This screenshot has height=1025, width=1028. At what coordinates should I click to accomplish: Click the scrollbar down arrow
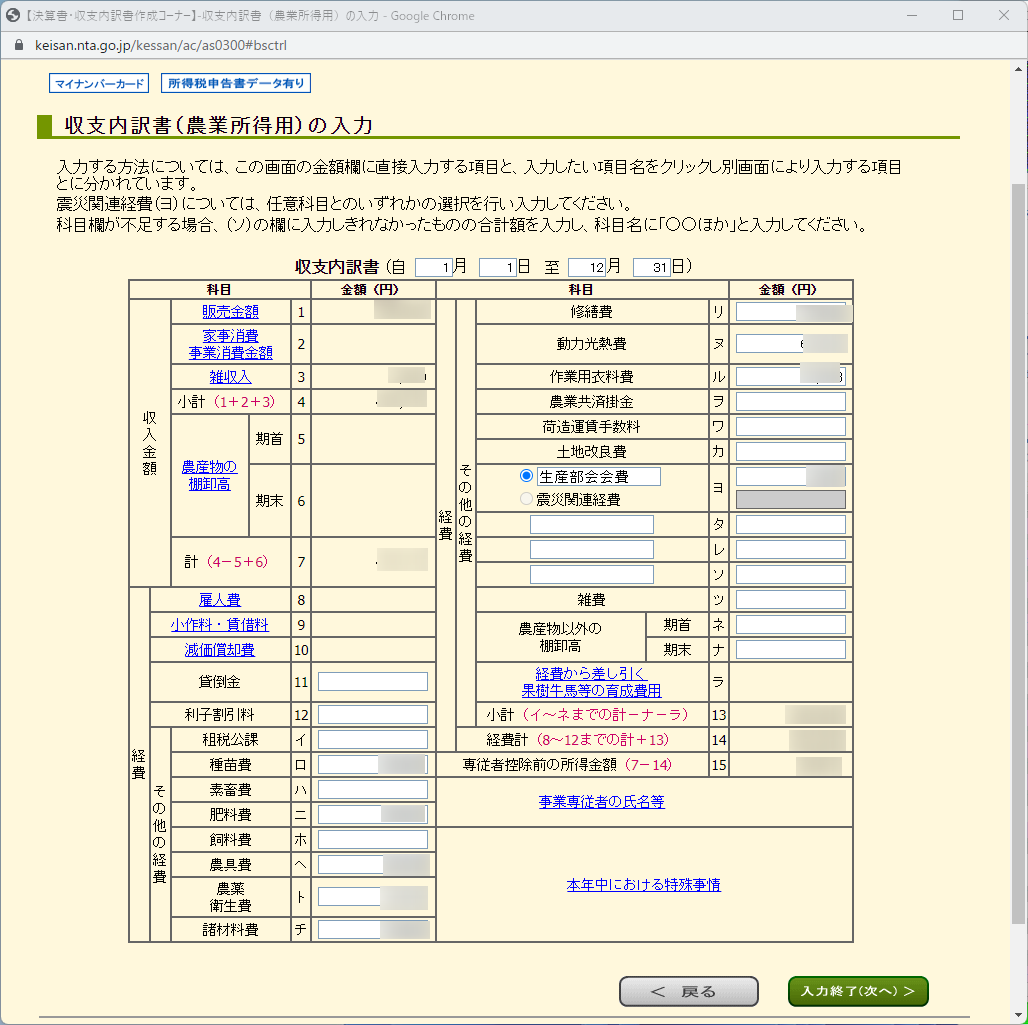click(1018, 1016)
